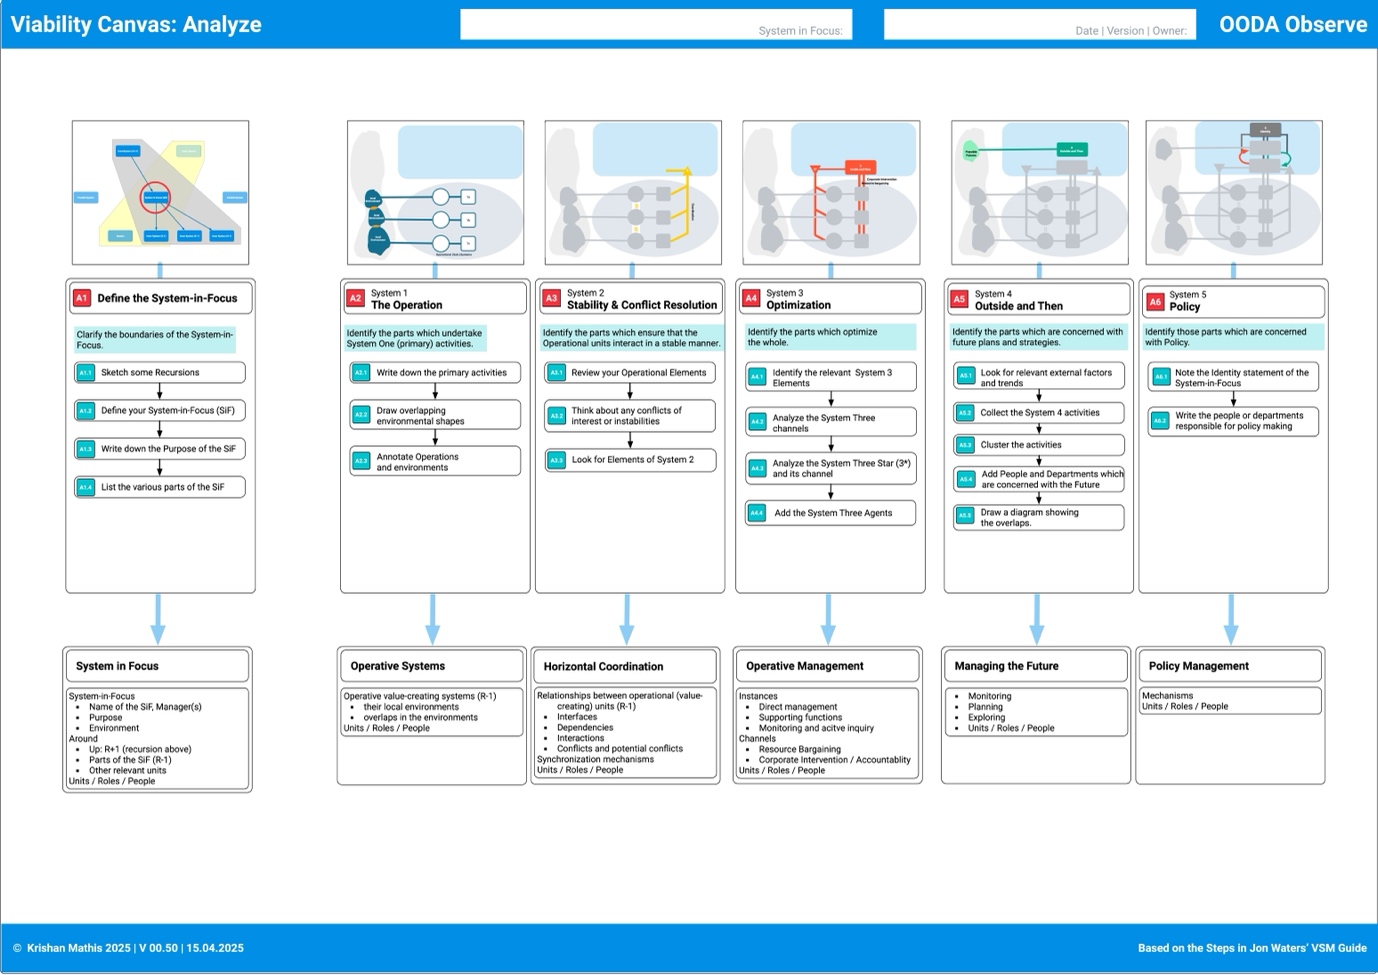Click the System in Focus input field
This screenshot has width=1378, height=975.
point(655,24)
